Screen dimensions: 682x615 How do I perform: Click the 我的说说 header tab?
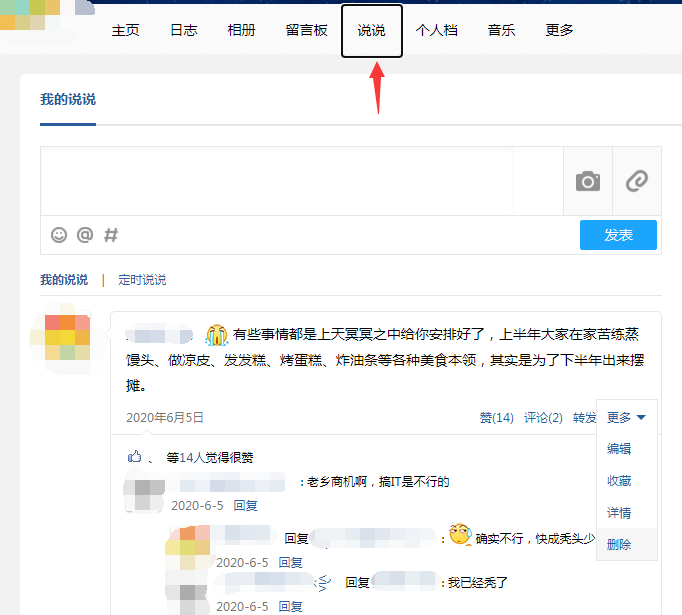tap(68, 100)
